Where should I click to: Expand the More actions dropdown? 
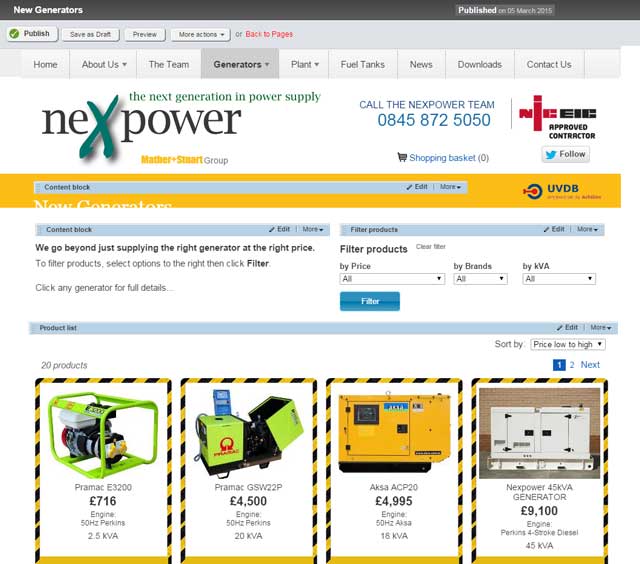click(200, 34)
